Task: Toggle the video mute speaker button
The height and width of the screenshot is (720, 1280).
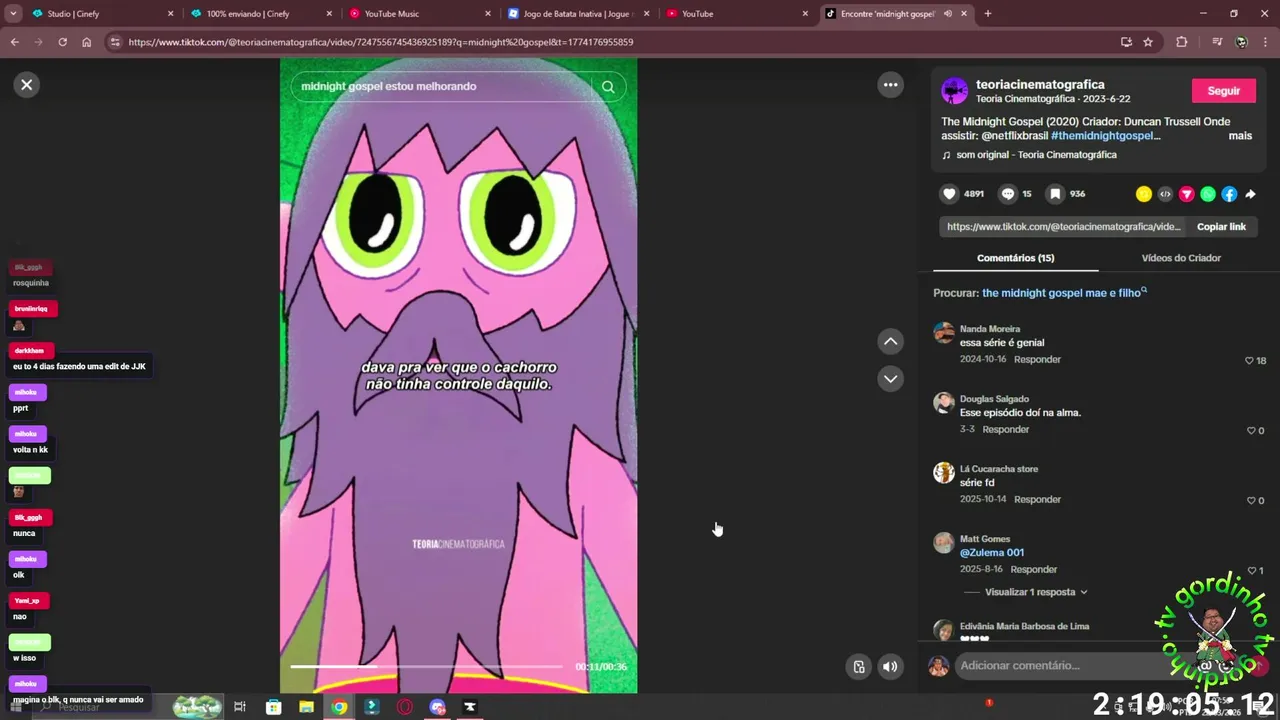Action: [x=890, y=667]
